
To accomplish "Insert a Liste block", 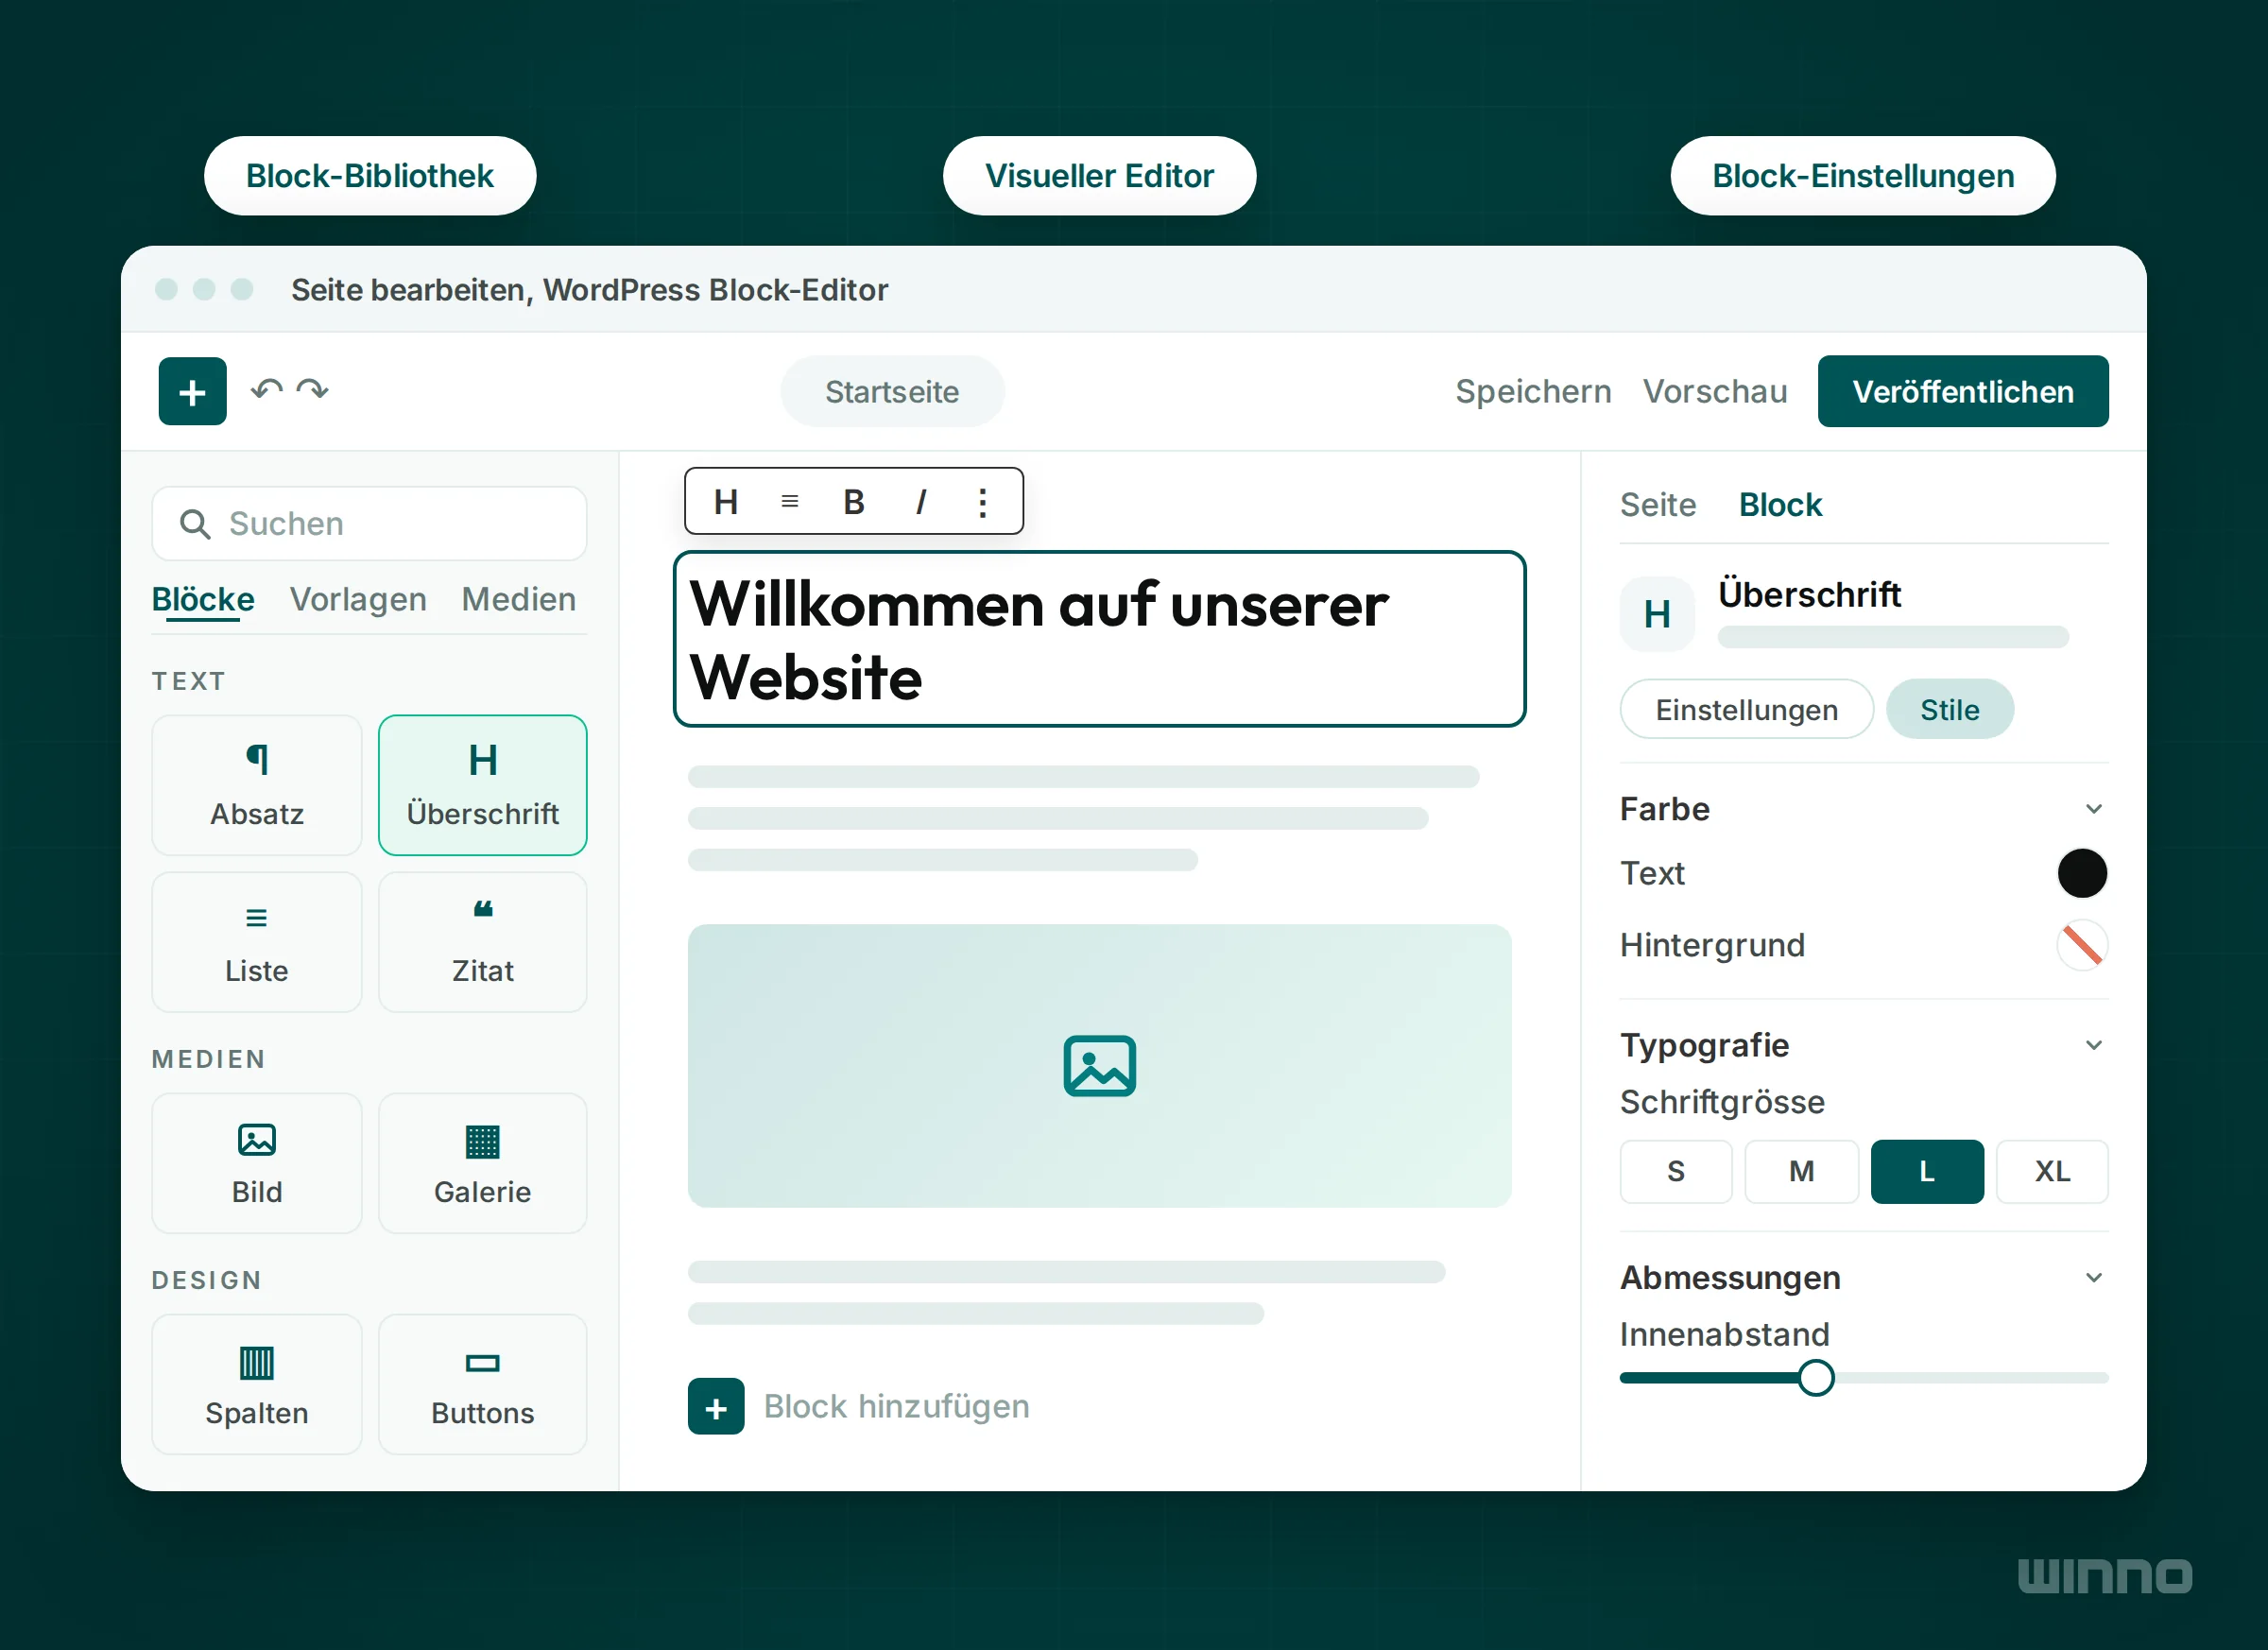I will click(x=257, y=942).
